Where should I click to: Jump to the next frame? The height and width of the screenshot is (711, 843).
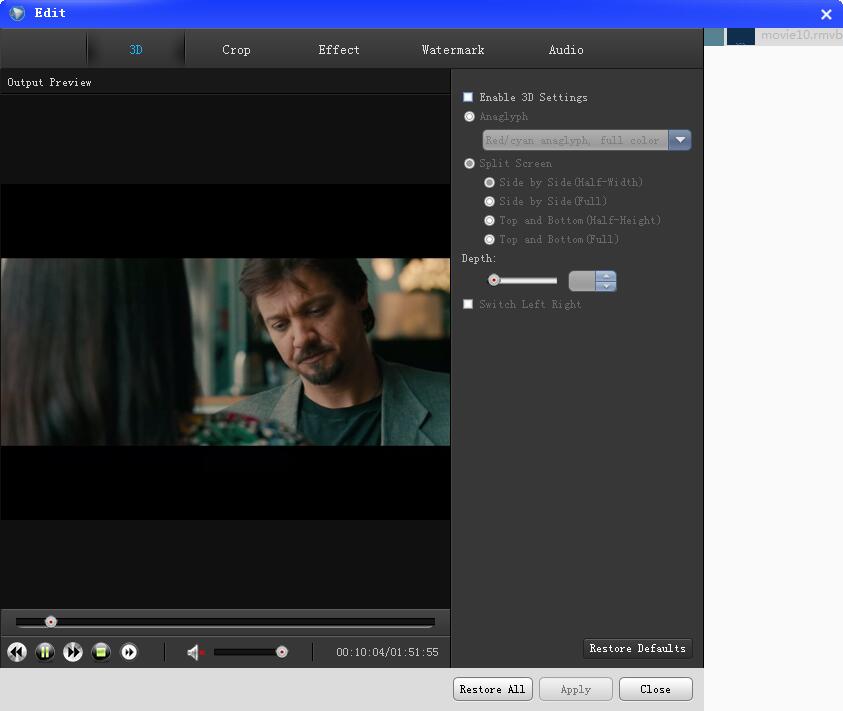(129, 652)
